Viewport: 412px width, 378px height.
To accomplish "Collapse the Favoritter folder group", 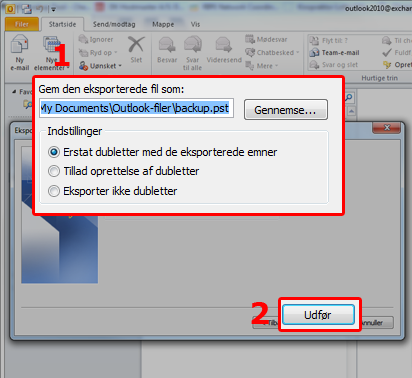I will [14, 91].
